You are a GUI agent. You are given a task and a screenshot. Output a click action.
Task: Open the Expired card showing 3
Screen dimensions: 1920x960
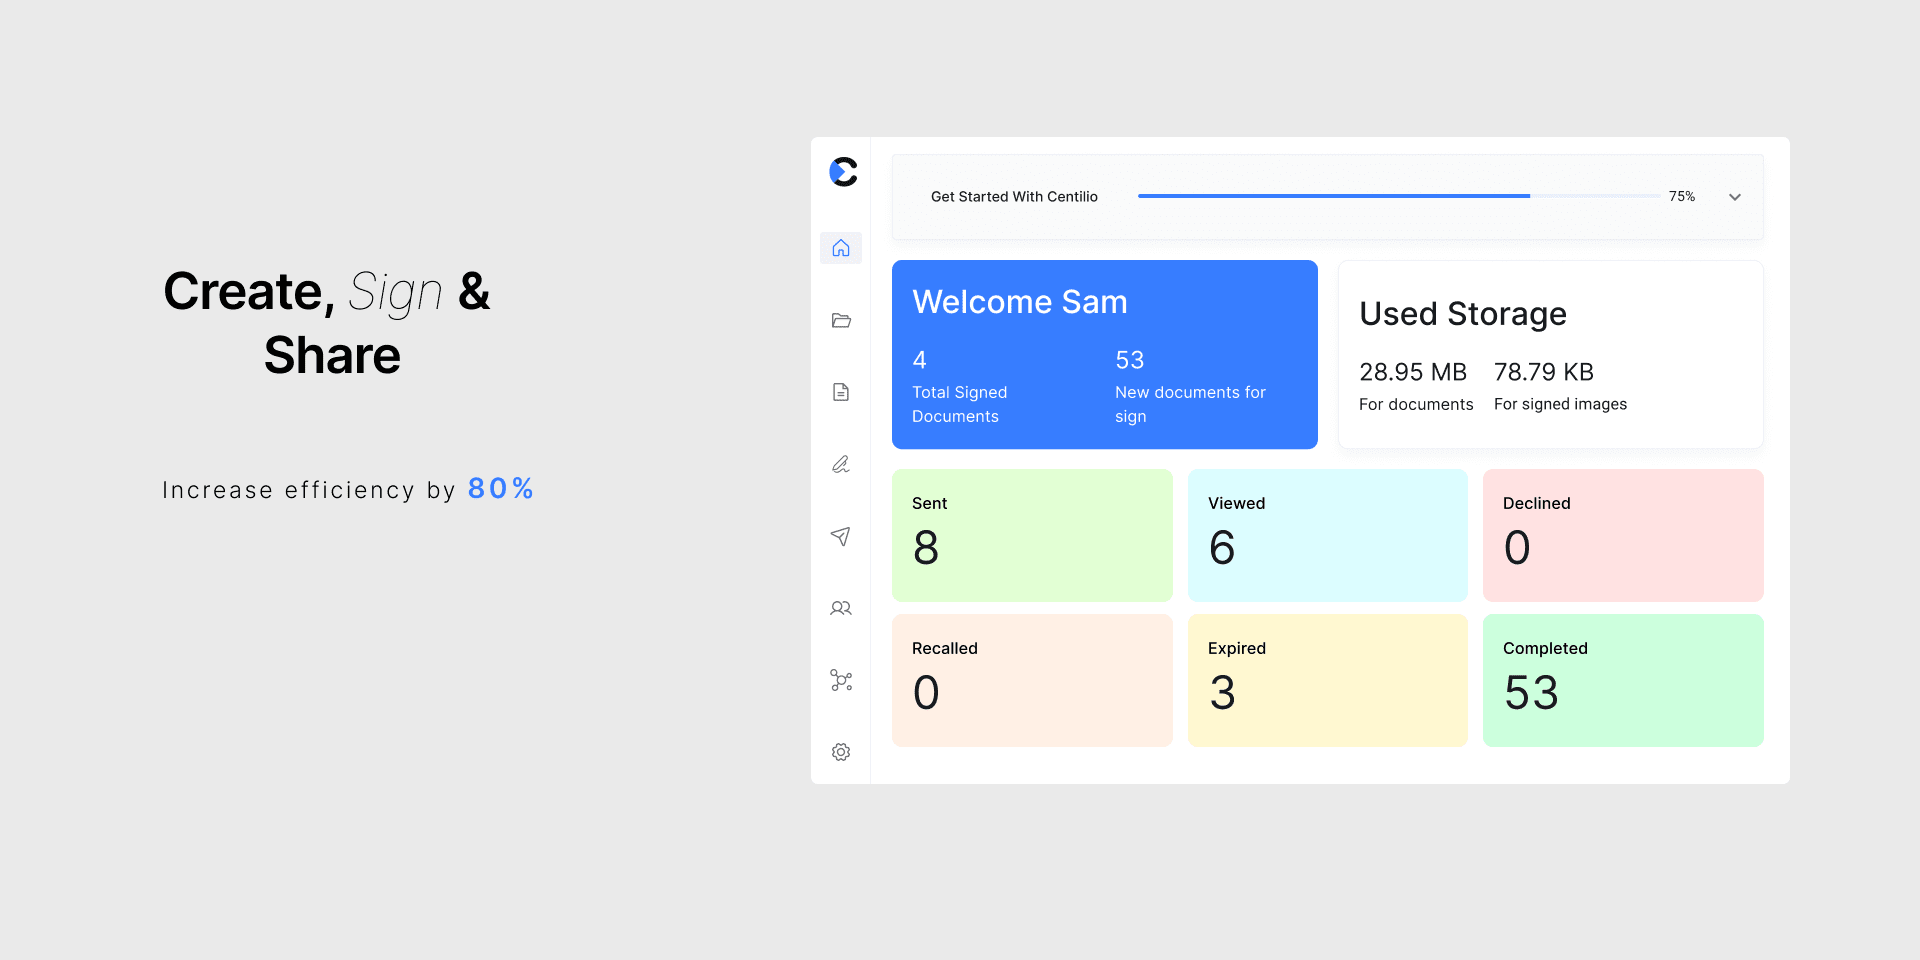pyautogui.click(x=1327, y=680)
